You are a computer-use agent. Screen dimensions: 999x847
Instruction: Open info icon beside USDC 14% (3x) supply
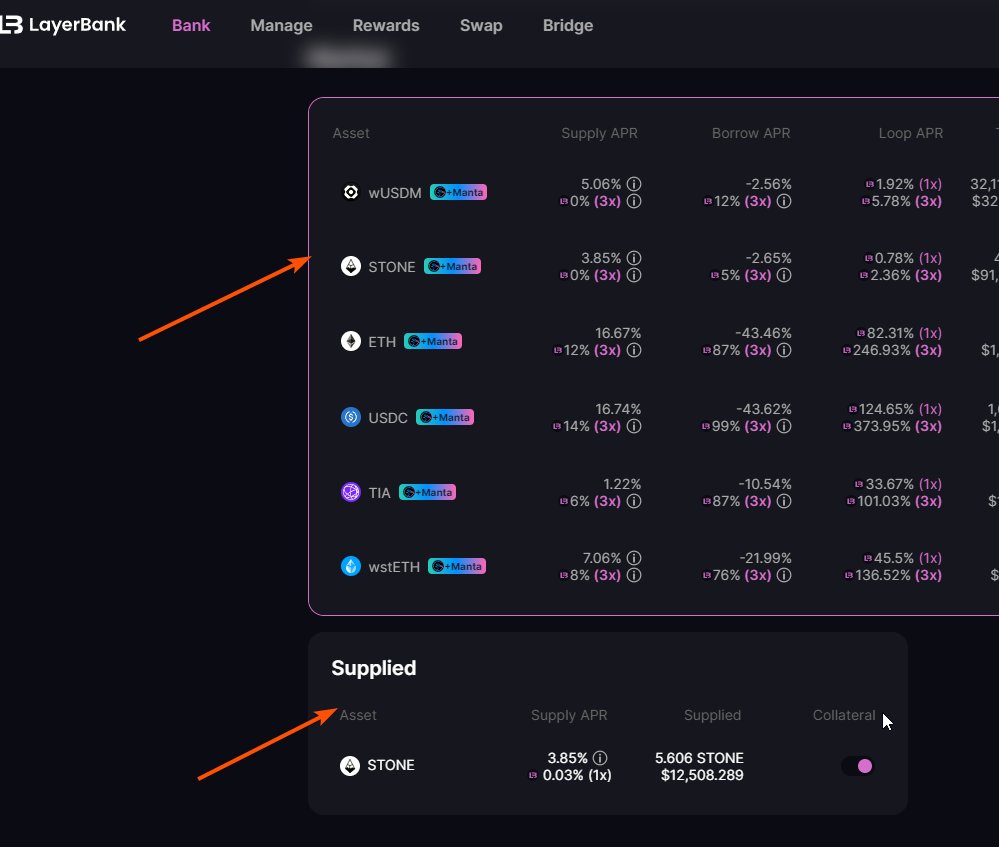(x=634, y=426)
